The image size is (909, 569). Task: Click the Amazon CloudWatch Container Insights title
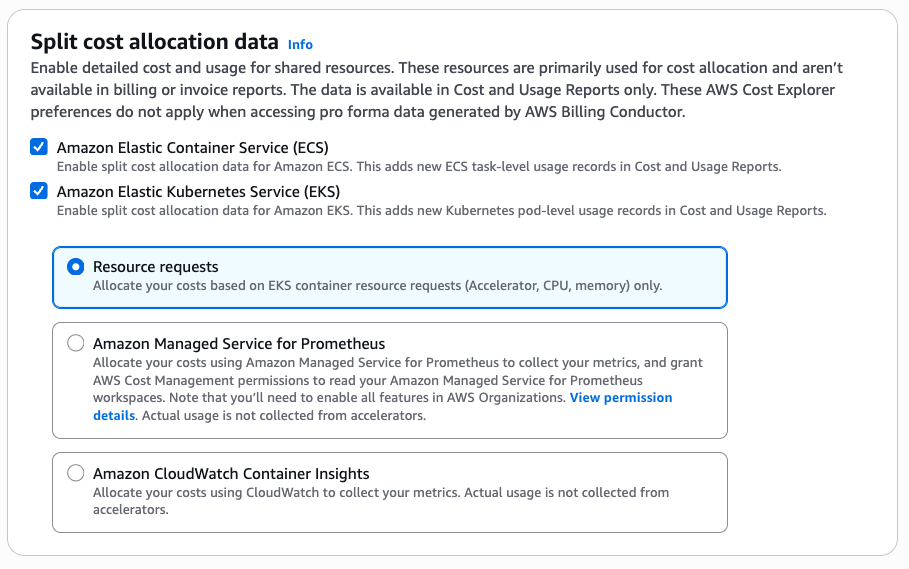(231, 473)
